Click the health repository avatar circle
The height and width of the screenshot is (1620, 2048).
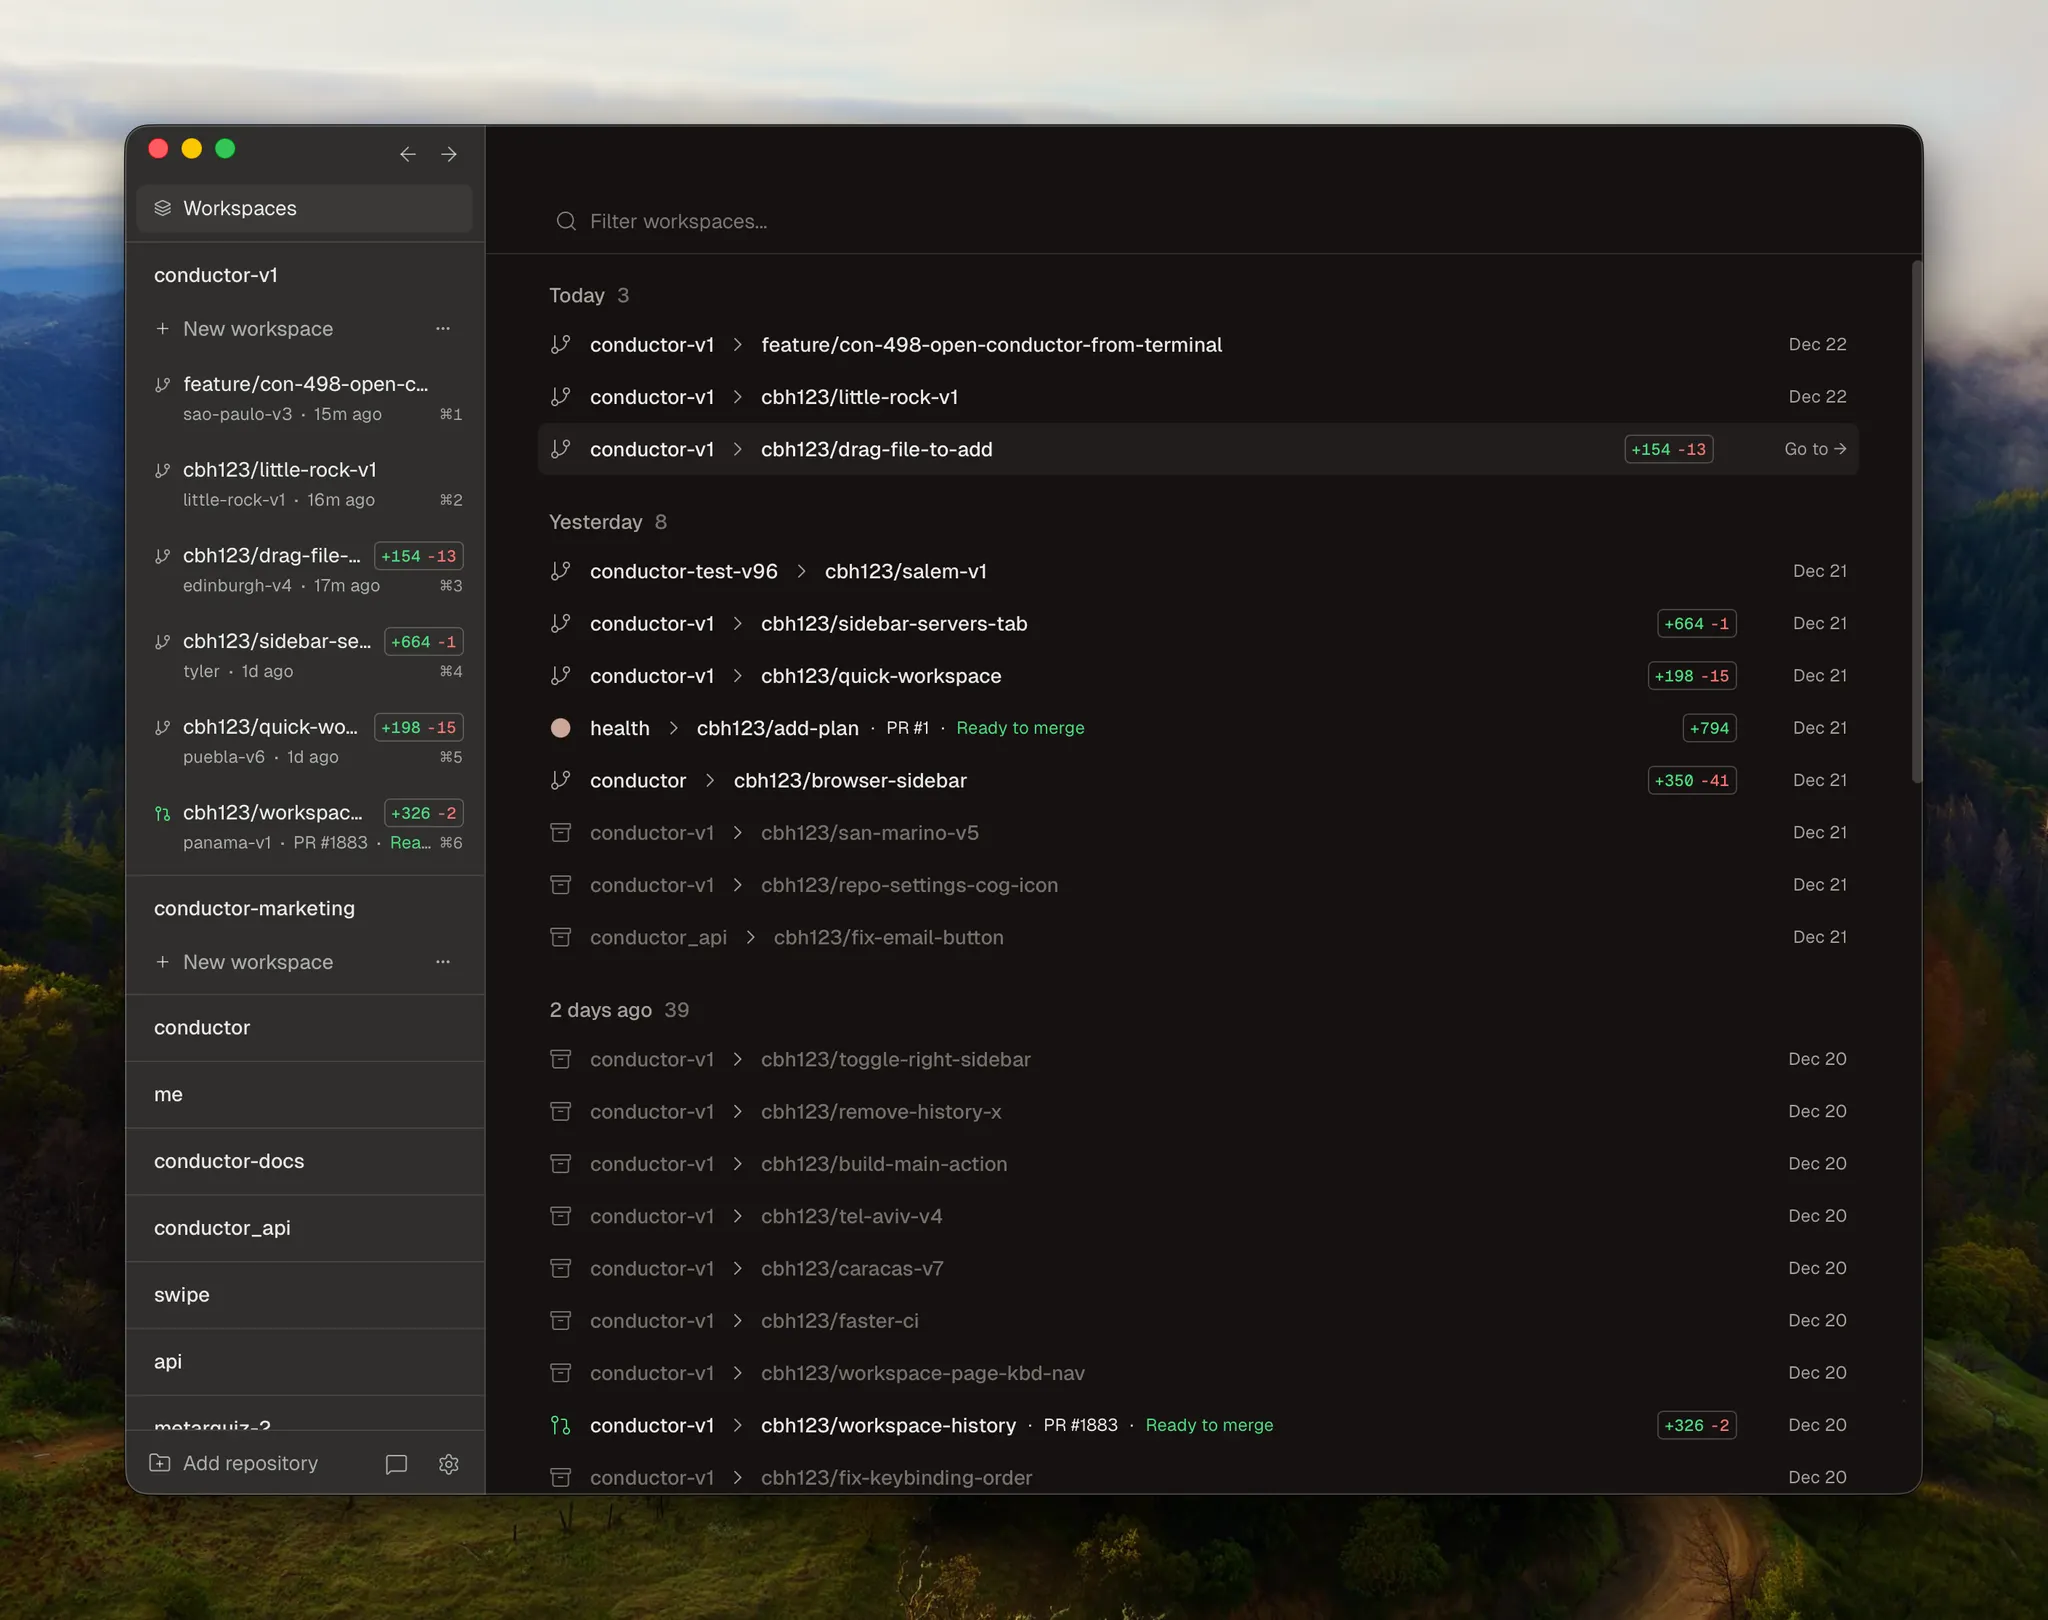tap(561, 728)
